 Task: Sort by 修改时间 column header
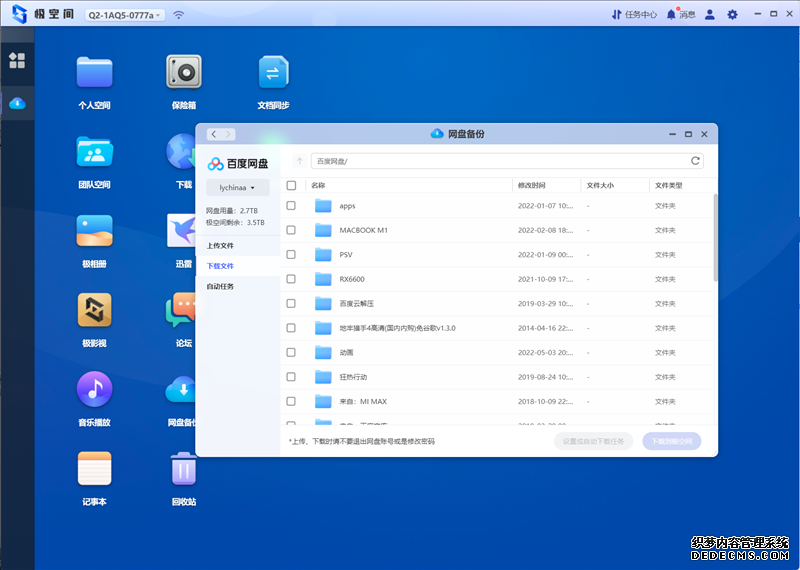(x=532, y=185)
